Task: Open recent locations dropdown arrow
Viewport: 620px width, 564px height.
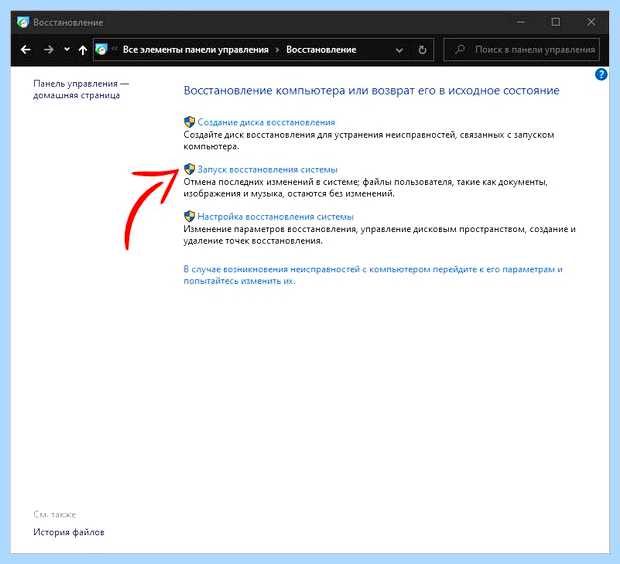Action: click(67, 49)
